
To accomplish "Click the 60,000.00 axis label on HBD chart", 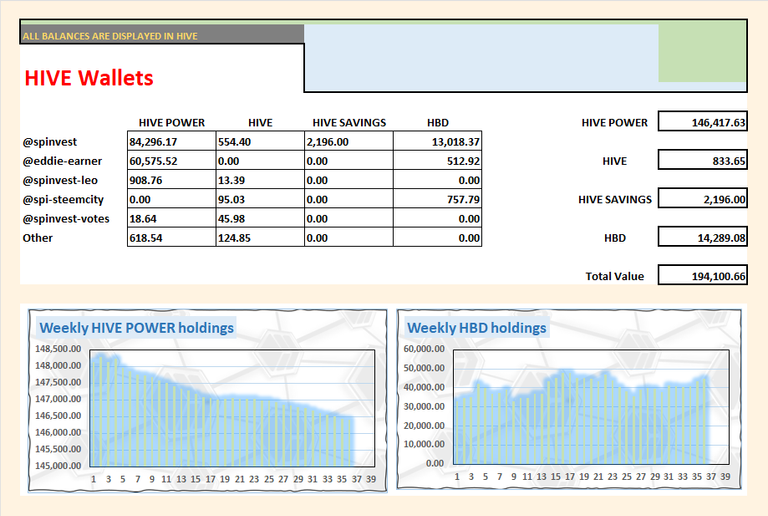I will (424, 349).
